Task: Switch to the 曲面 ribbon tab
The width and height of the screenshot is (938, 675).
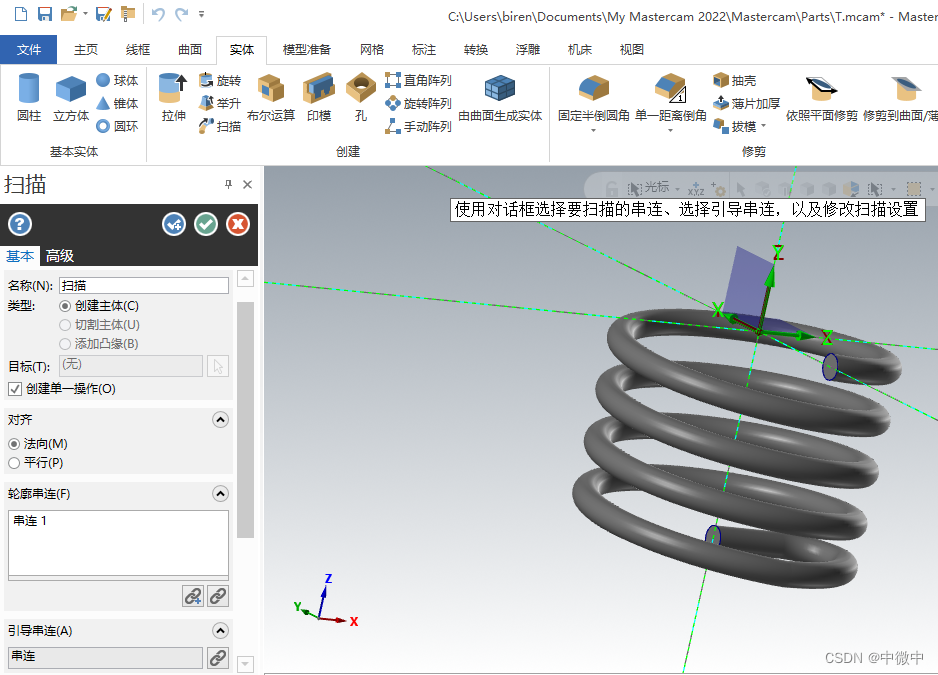Action: point(190,50)
